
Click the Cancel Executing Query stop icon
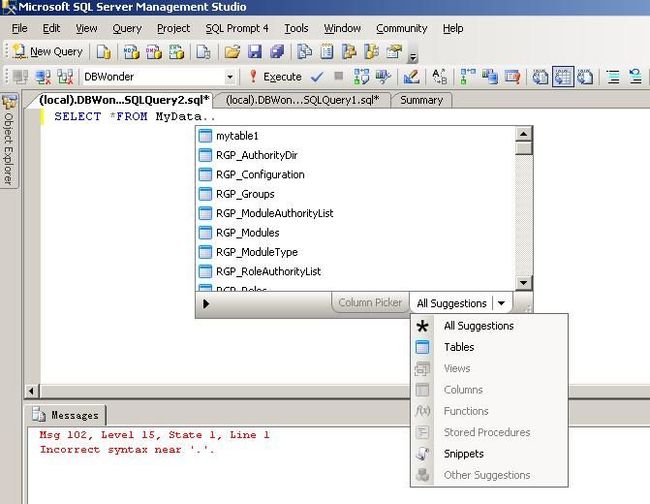339,76
